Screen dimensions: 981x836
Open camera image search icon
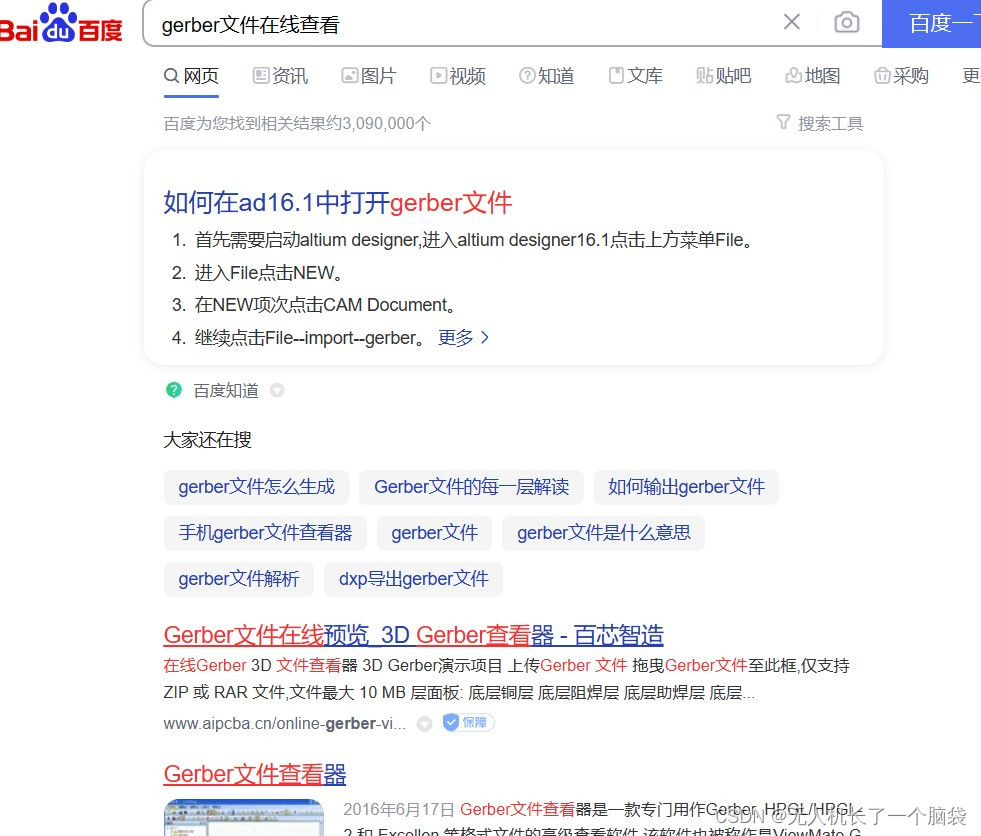[846, 23]
